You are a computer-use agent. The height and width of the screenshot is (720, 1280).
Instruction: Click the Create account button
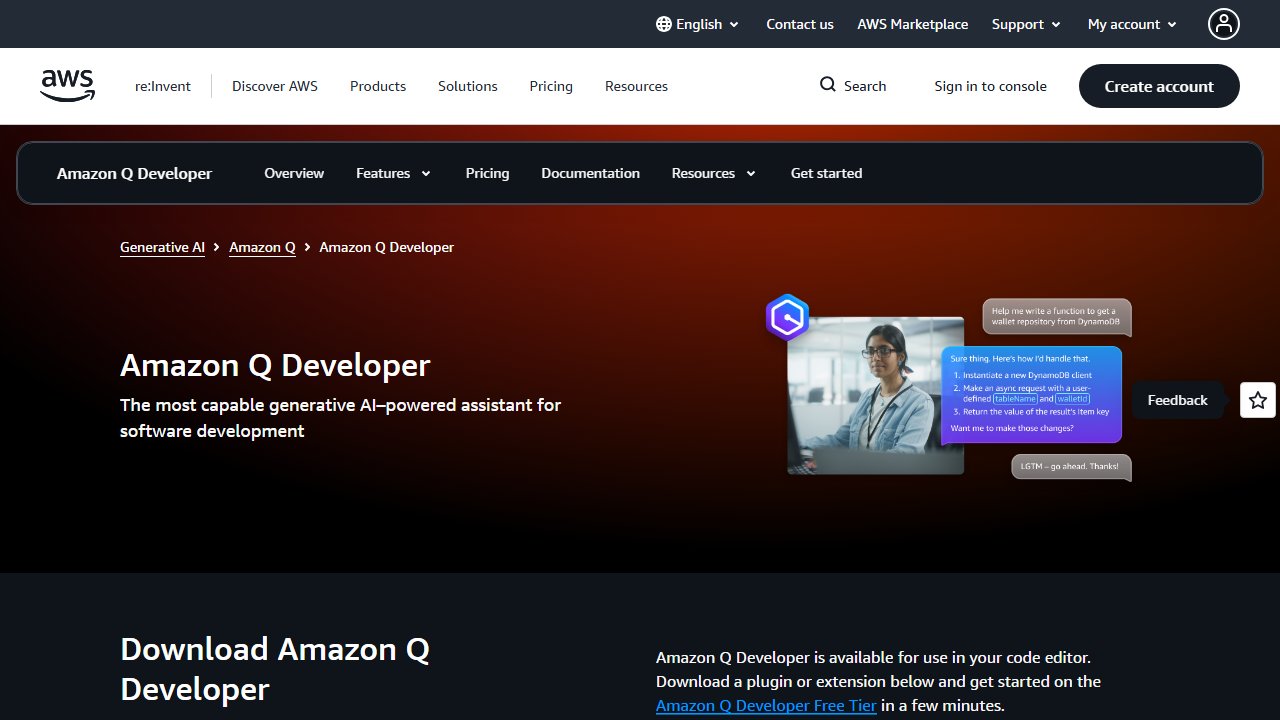[x=1159, y=86]
